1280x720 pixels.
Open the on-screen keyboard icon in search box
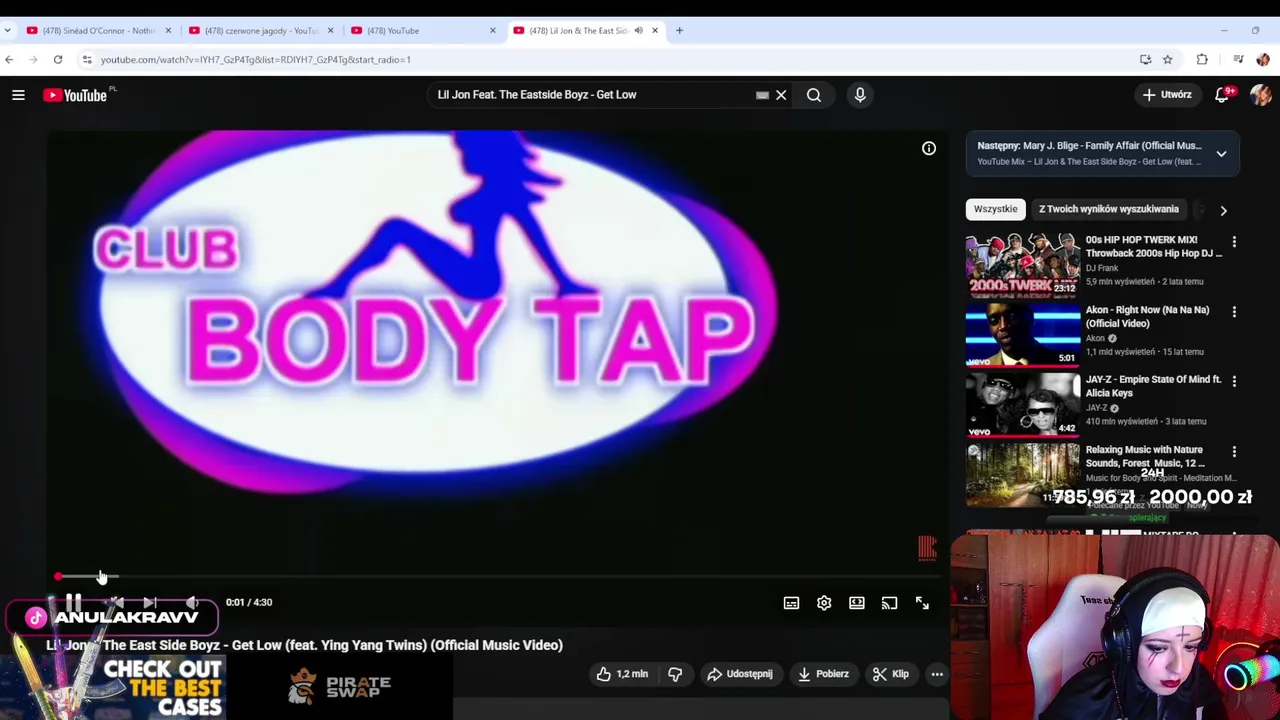click(x=762, y=95)
